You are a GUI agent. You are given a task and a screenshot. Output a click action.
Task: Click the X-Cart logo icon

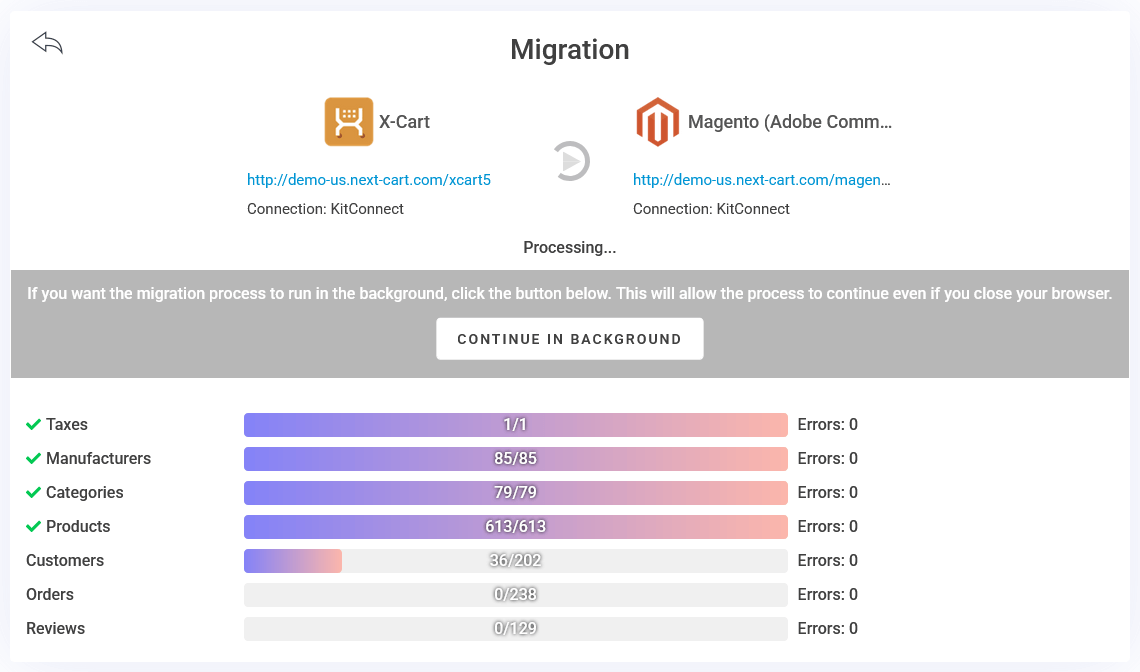[349, 121]
